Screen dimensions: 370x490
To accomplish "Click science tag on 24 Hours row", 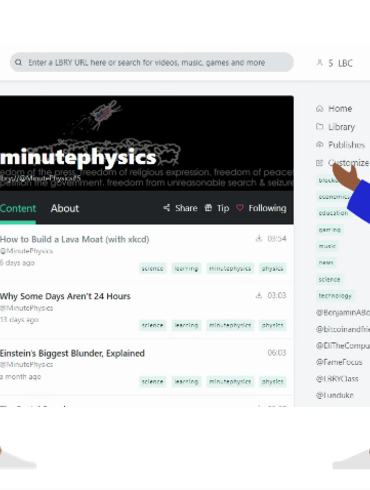I will click(x=153, y=325).
